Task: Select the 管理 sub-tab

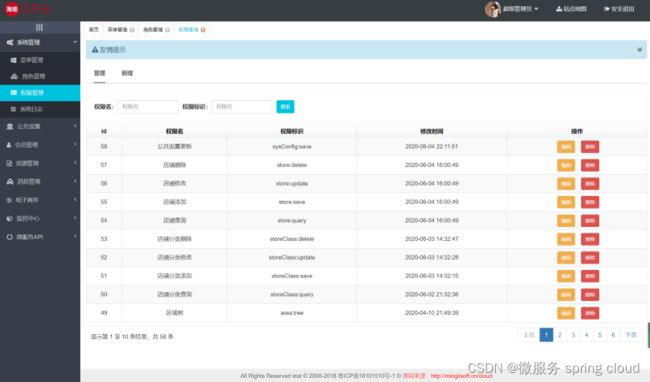Action: click(99, 73)
